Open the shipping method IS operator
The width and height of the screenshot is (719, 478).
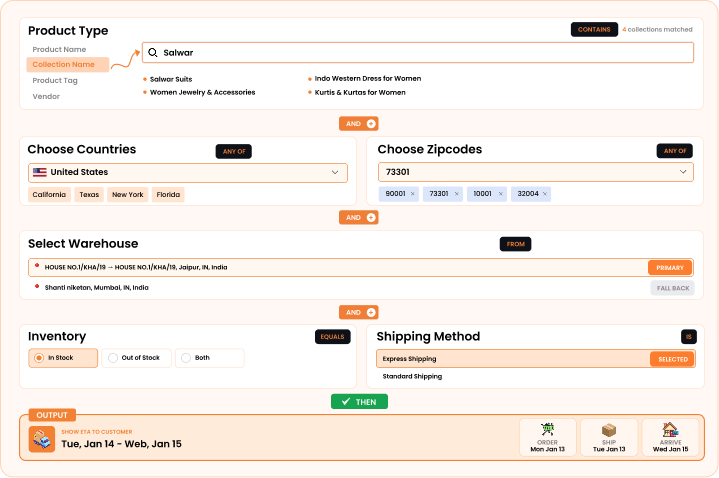point(689,337)
